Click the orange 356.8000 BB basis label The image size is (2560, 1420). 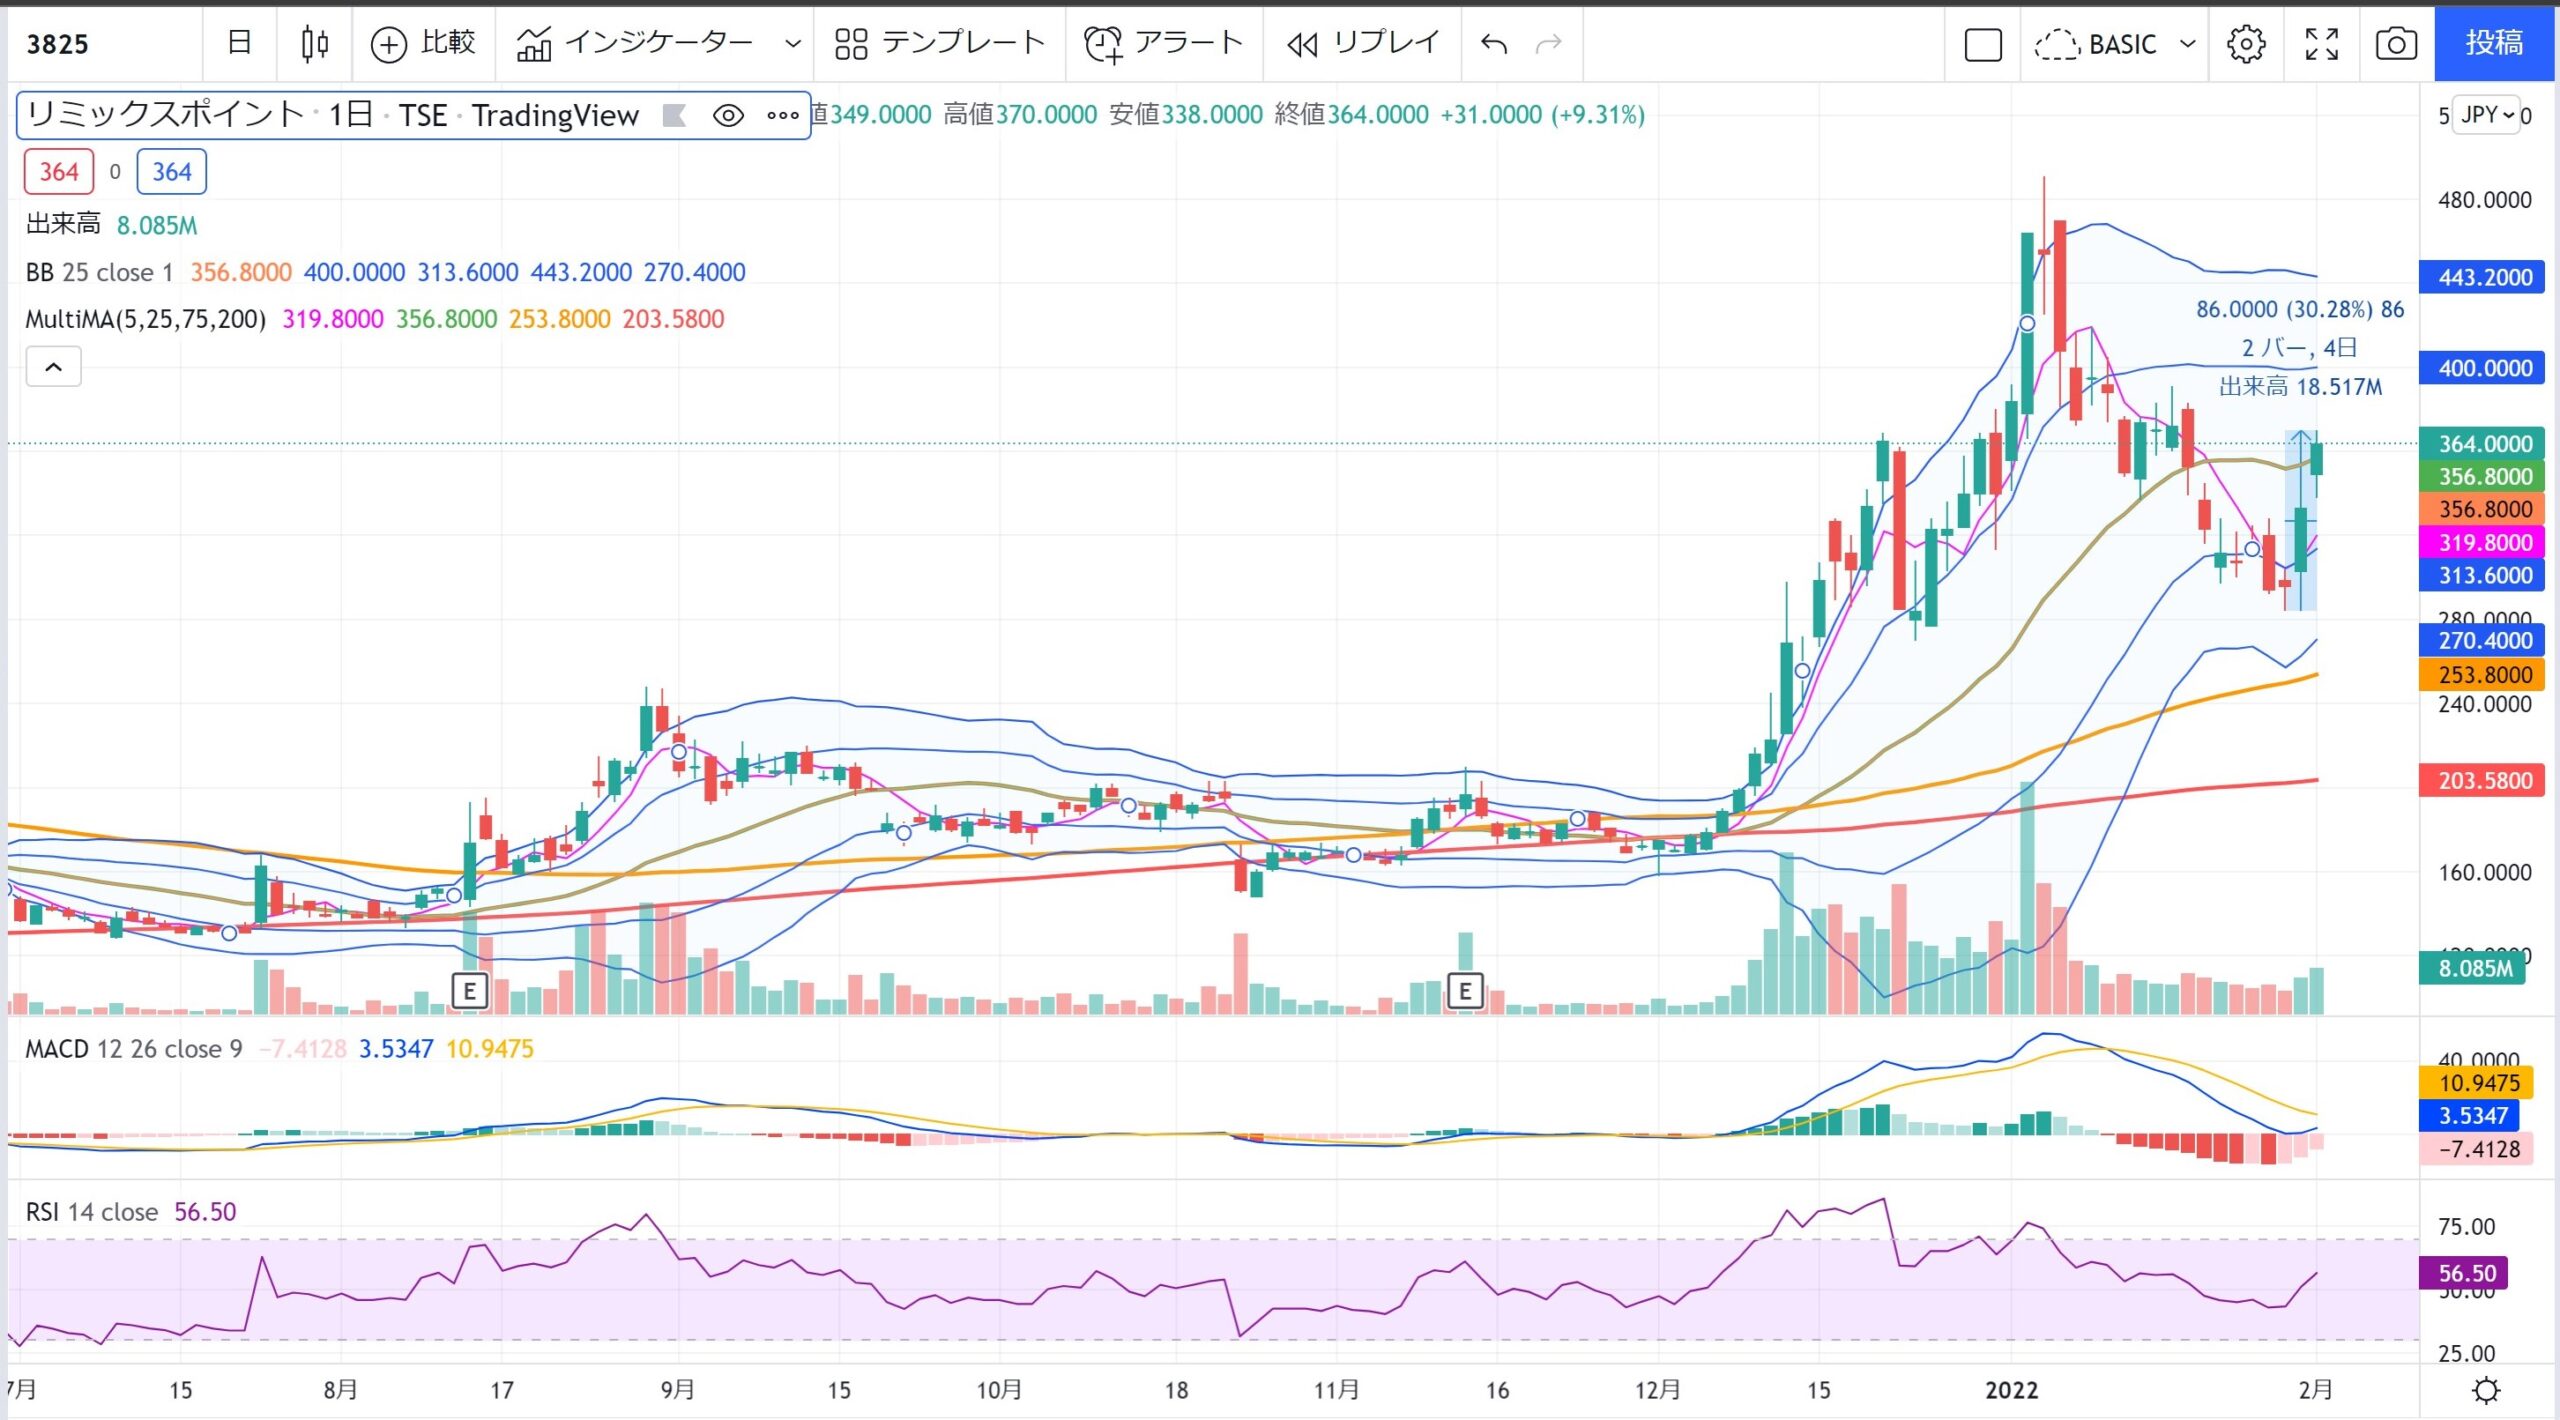pyautogui.click(x=2482, y=509)
